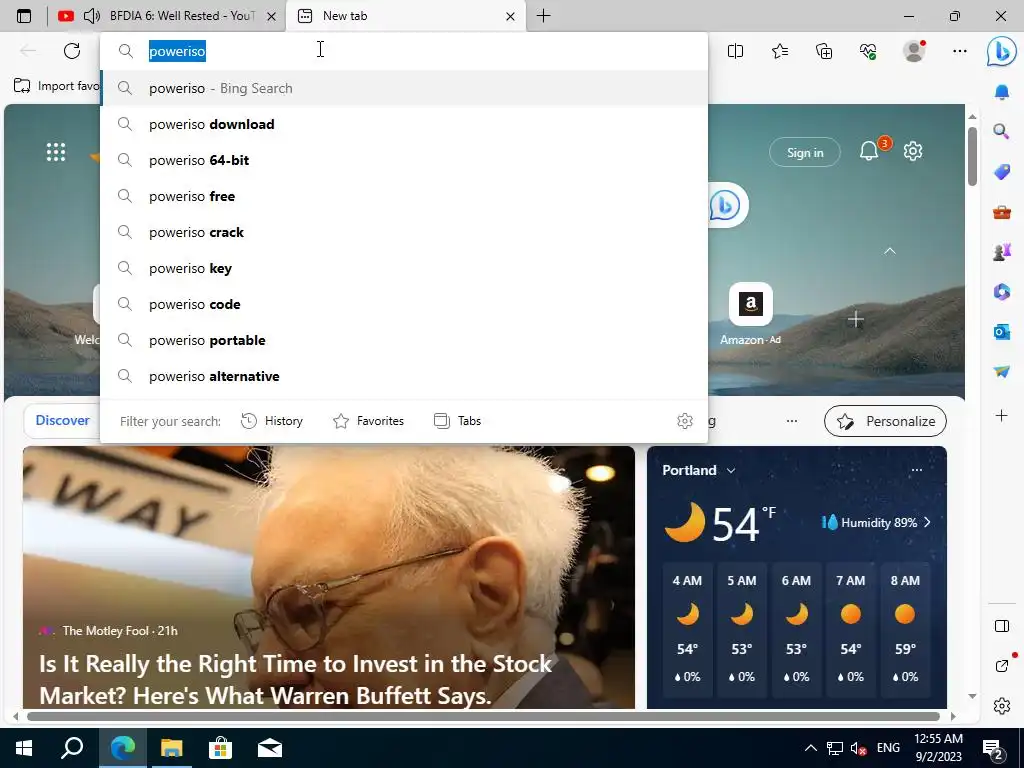Open Import favorites bookmark item
Image resolution: width=1024 pixels, height=768 pixels.
56,86
